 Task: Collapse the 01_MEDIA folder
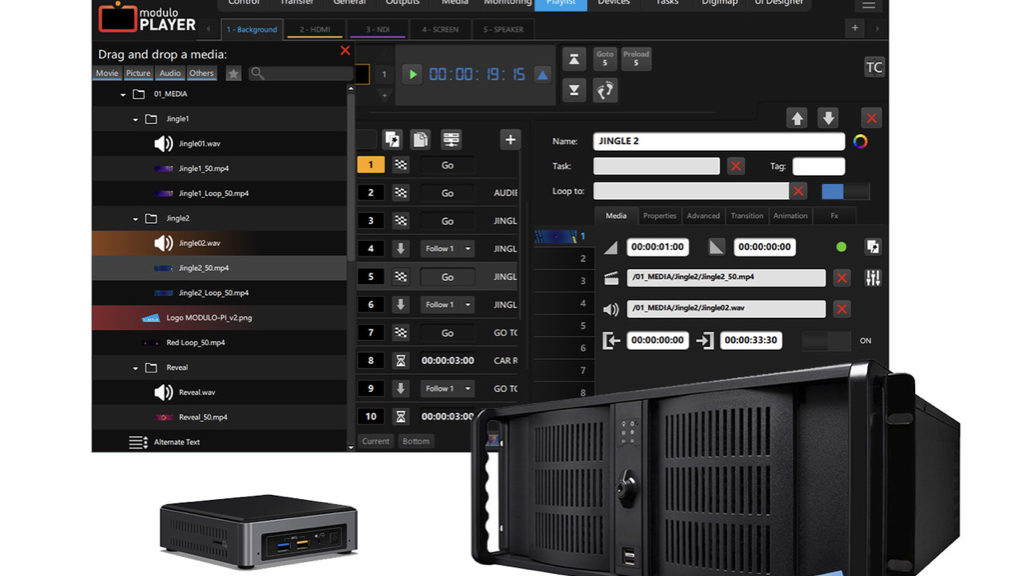[124, 94]
